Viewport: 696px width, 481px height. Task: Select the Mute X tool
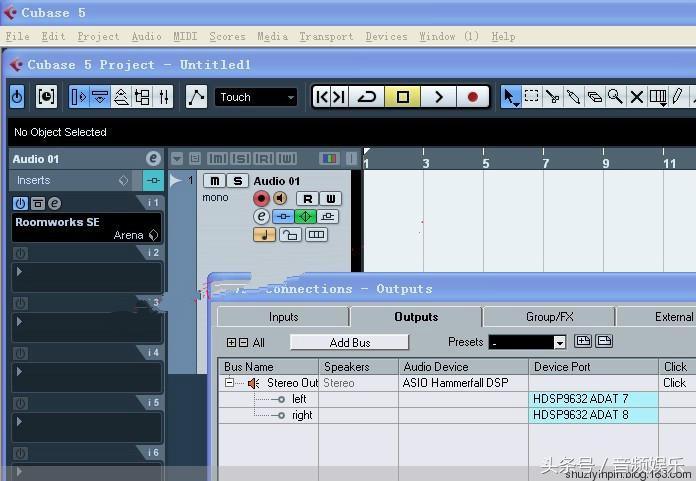click(637, 96)
